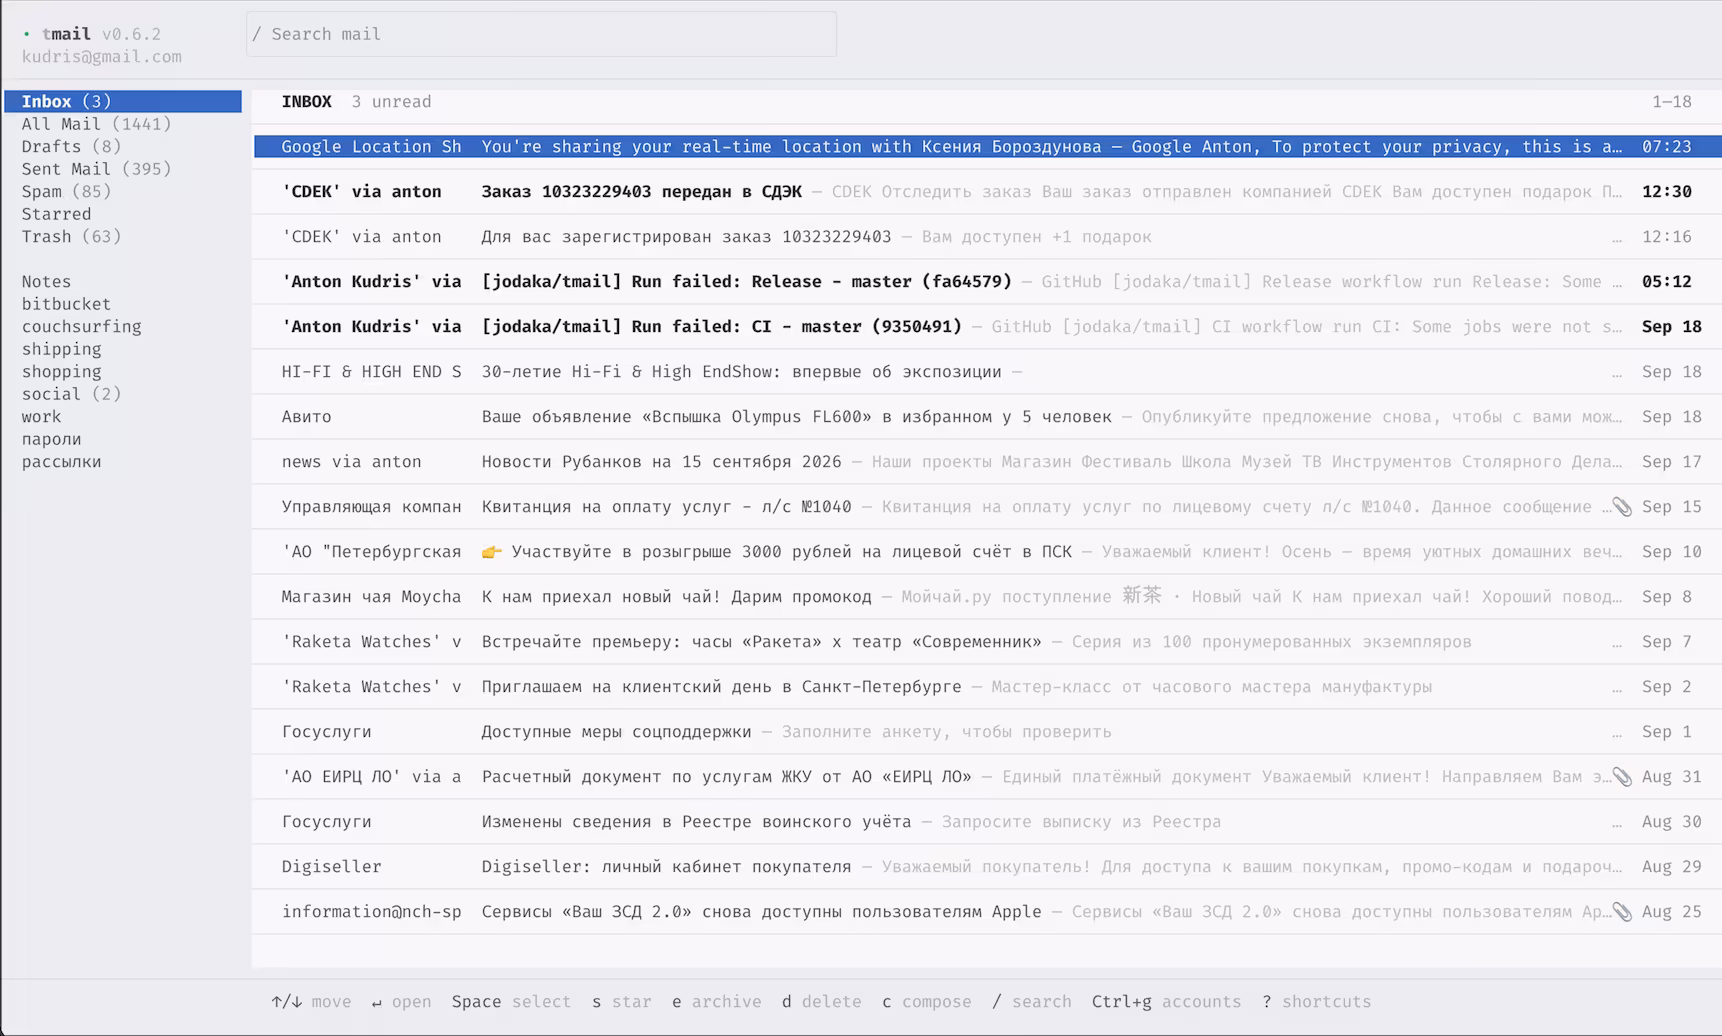The height and width of the screenshot is (1036, 1722).
Task: Go to Sent Mail (395)
Action: [97, 169]
